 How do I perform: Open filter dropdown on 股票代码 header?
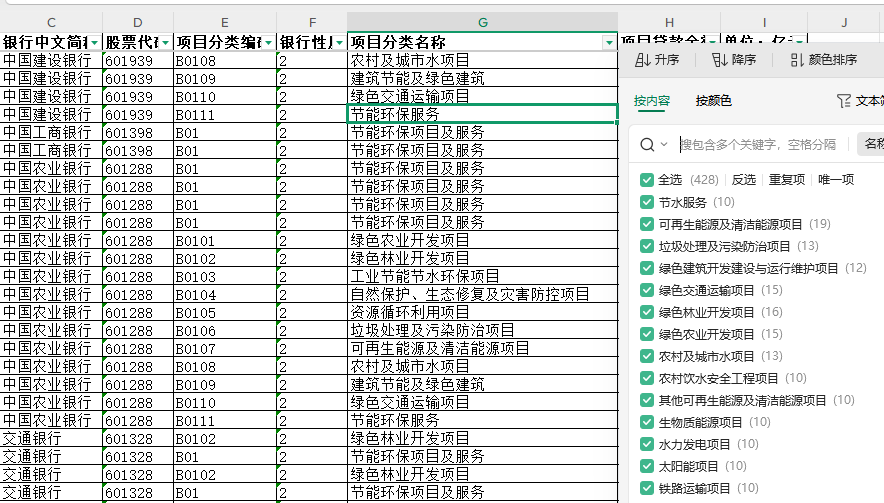(165, 43)
